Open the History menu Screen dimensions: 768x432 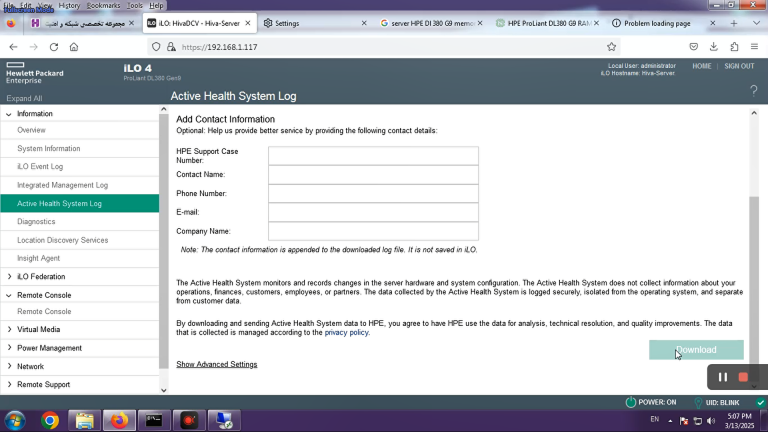[69, 5]
